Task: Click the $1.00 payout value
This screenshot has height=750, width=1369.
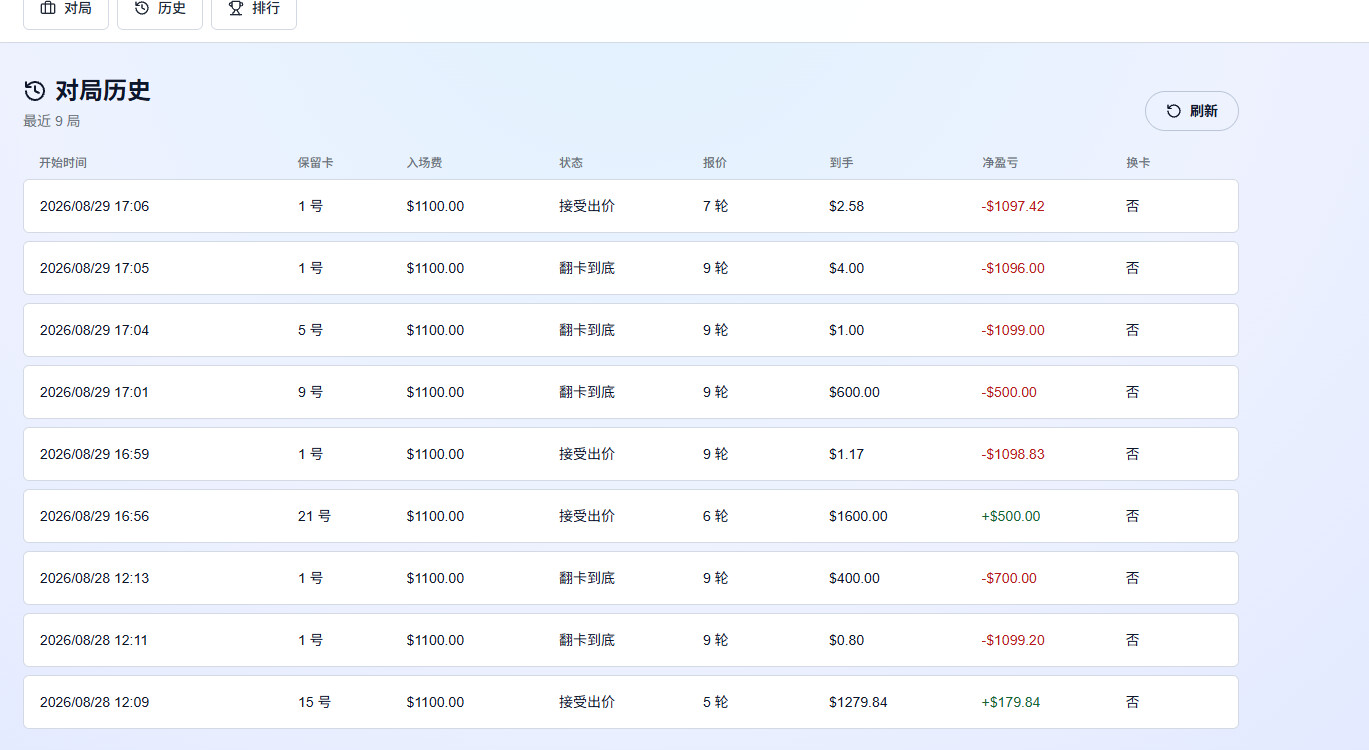Action: [x=846, y=330]
